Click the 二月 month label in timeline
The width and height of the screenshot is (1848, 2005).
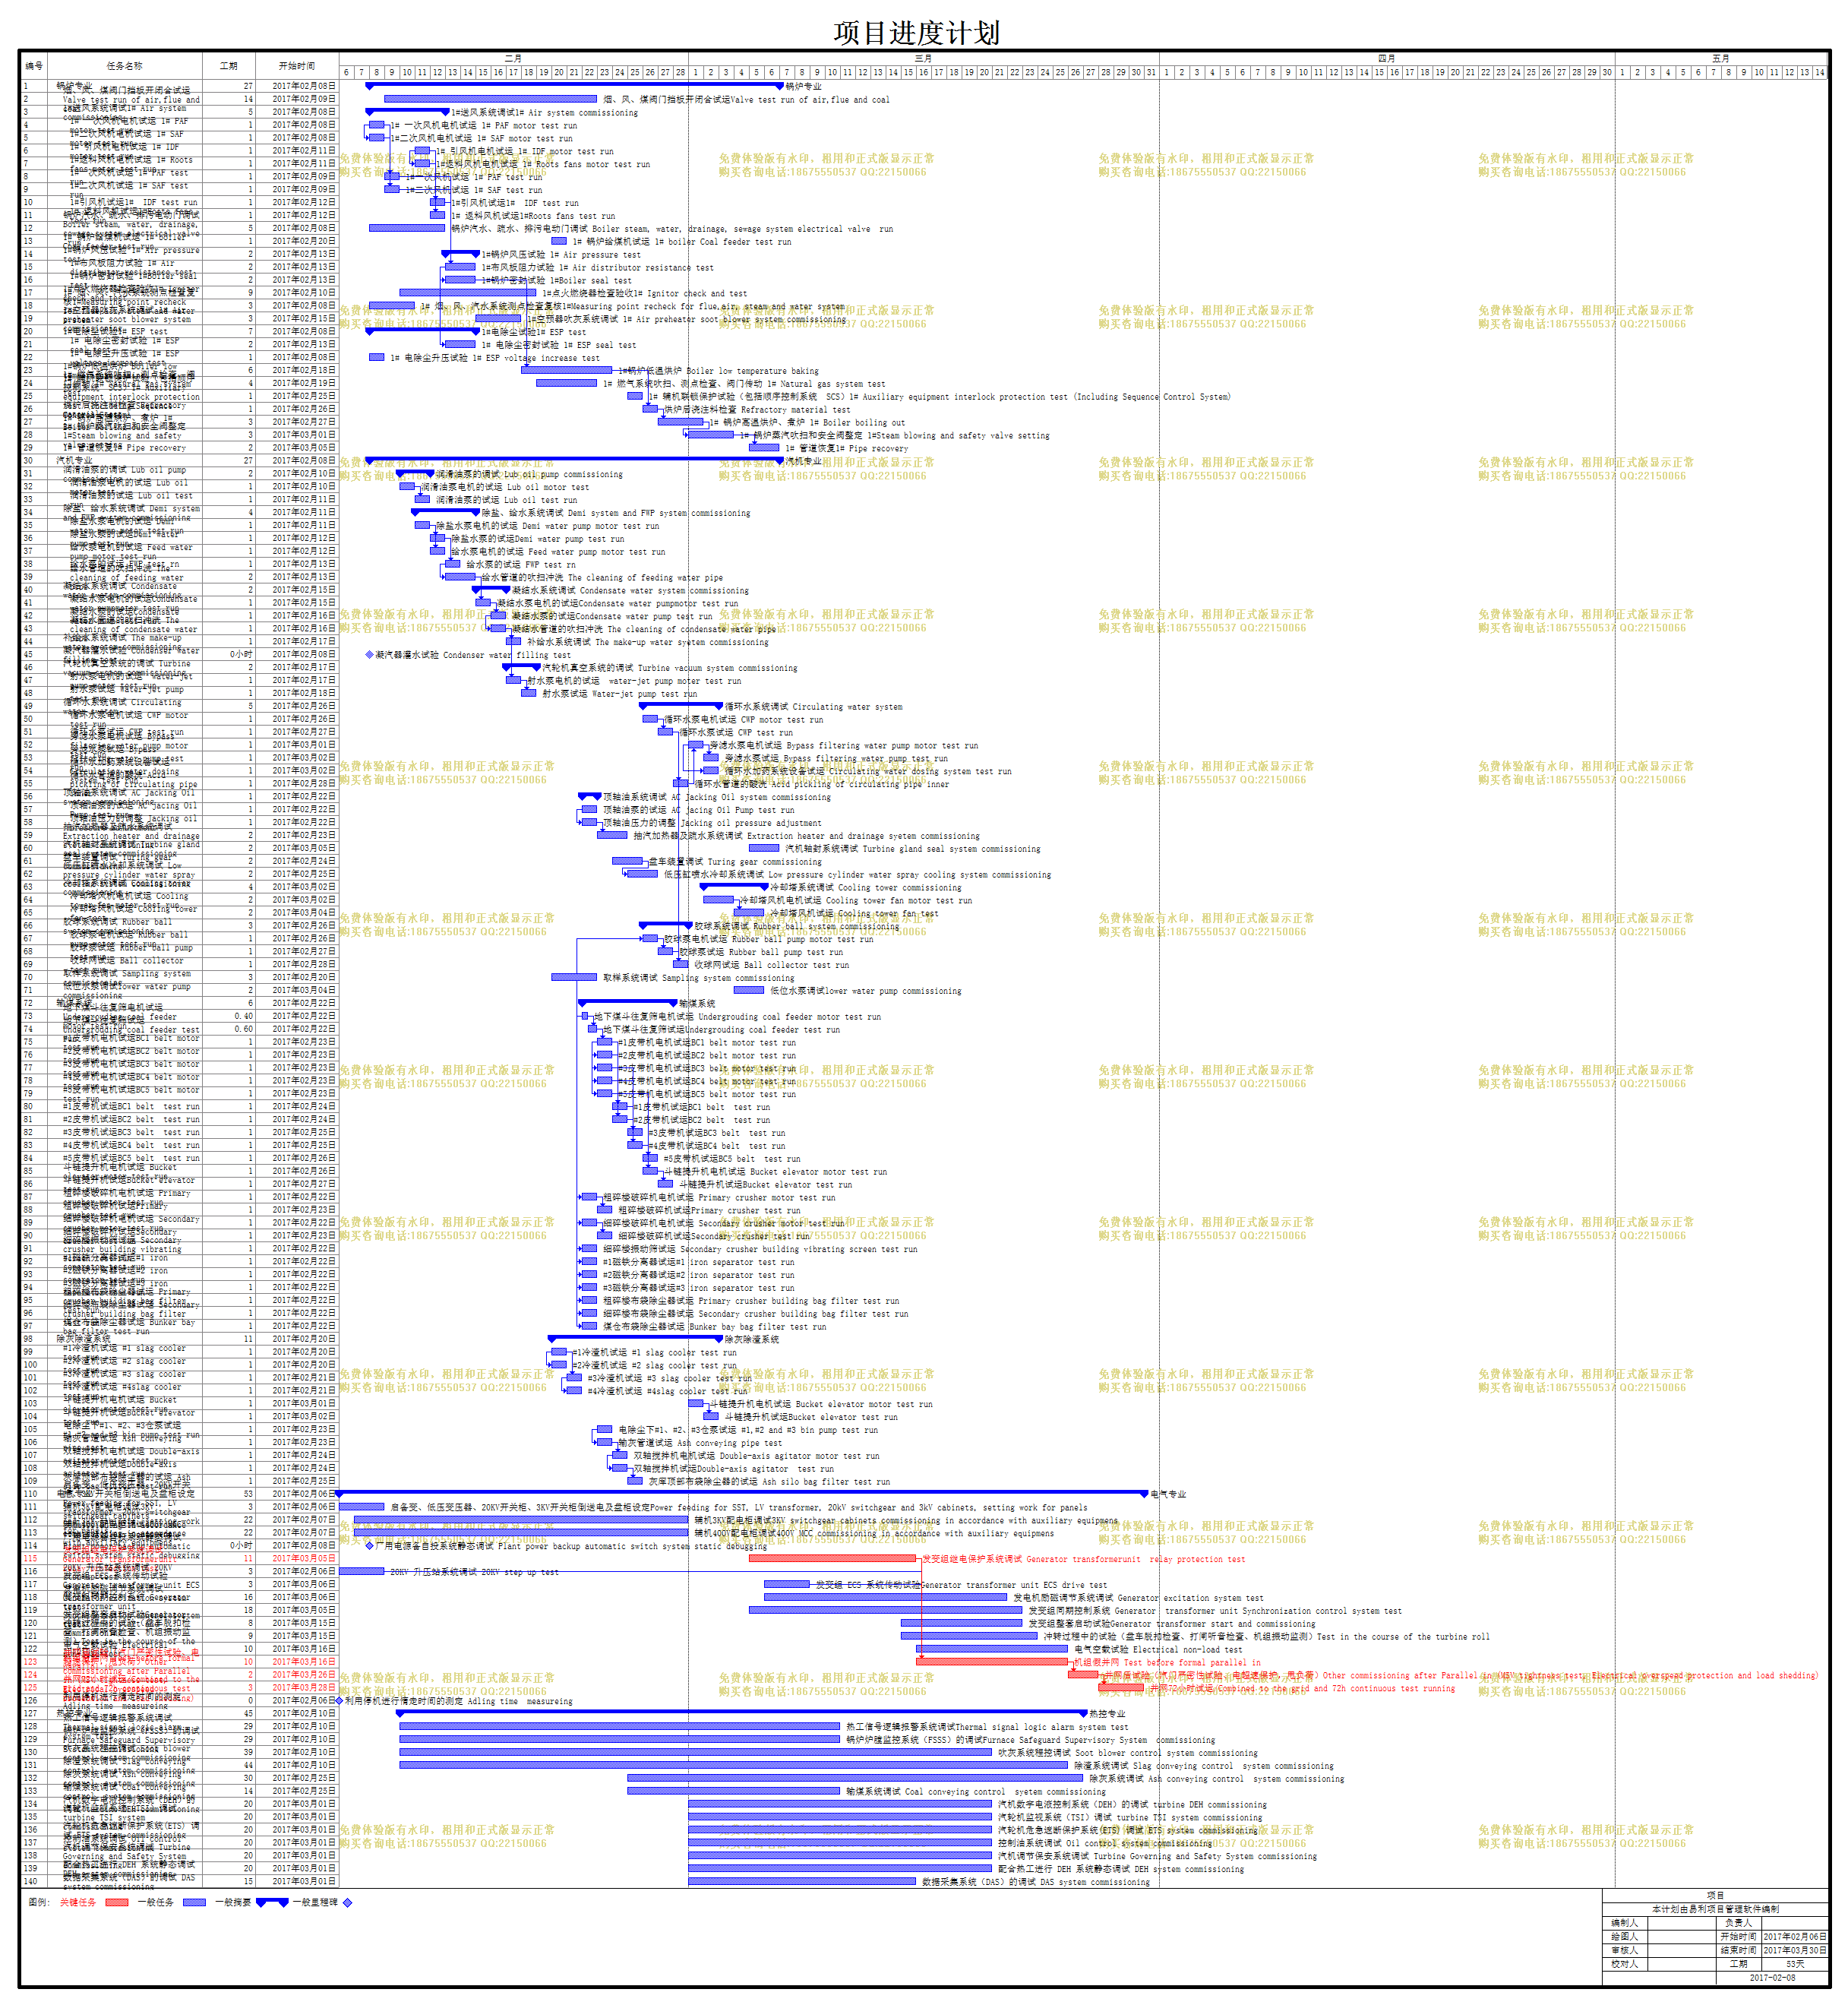(x=513, y=59)
